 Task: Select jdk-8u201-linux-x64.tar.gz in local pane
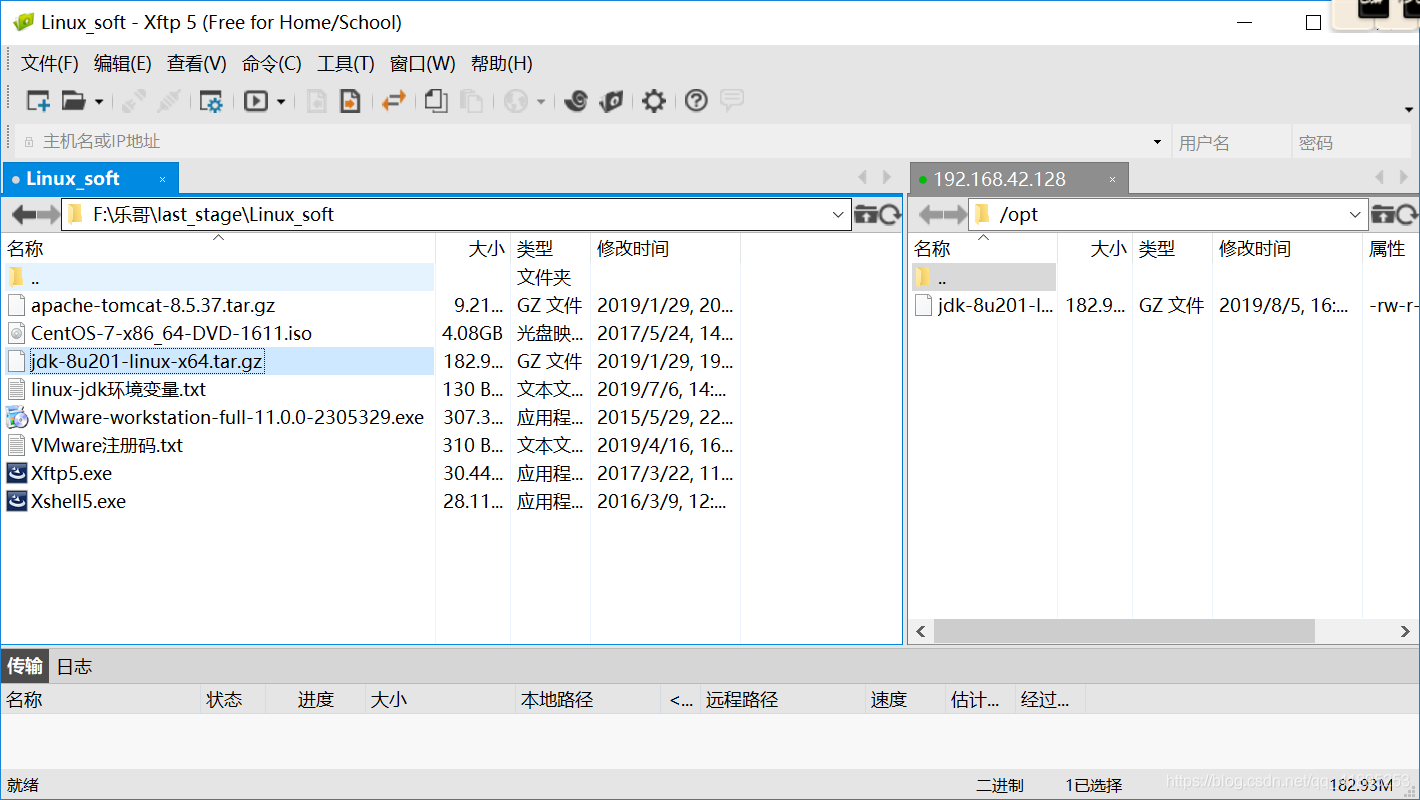coord(147,361)
